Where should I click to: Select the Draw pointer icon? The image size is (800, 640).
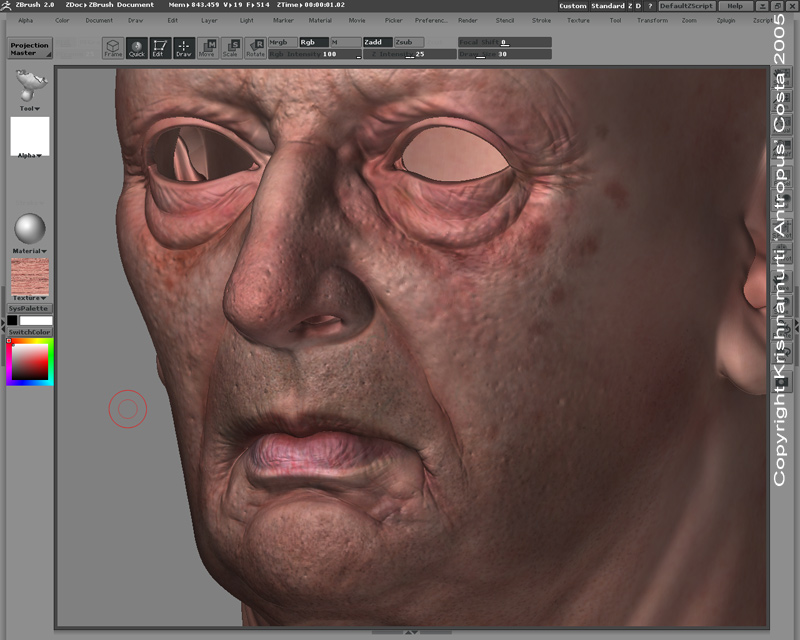pos(184,48)
